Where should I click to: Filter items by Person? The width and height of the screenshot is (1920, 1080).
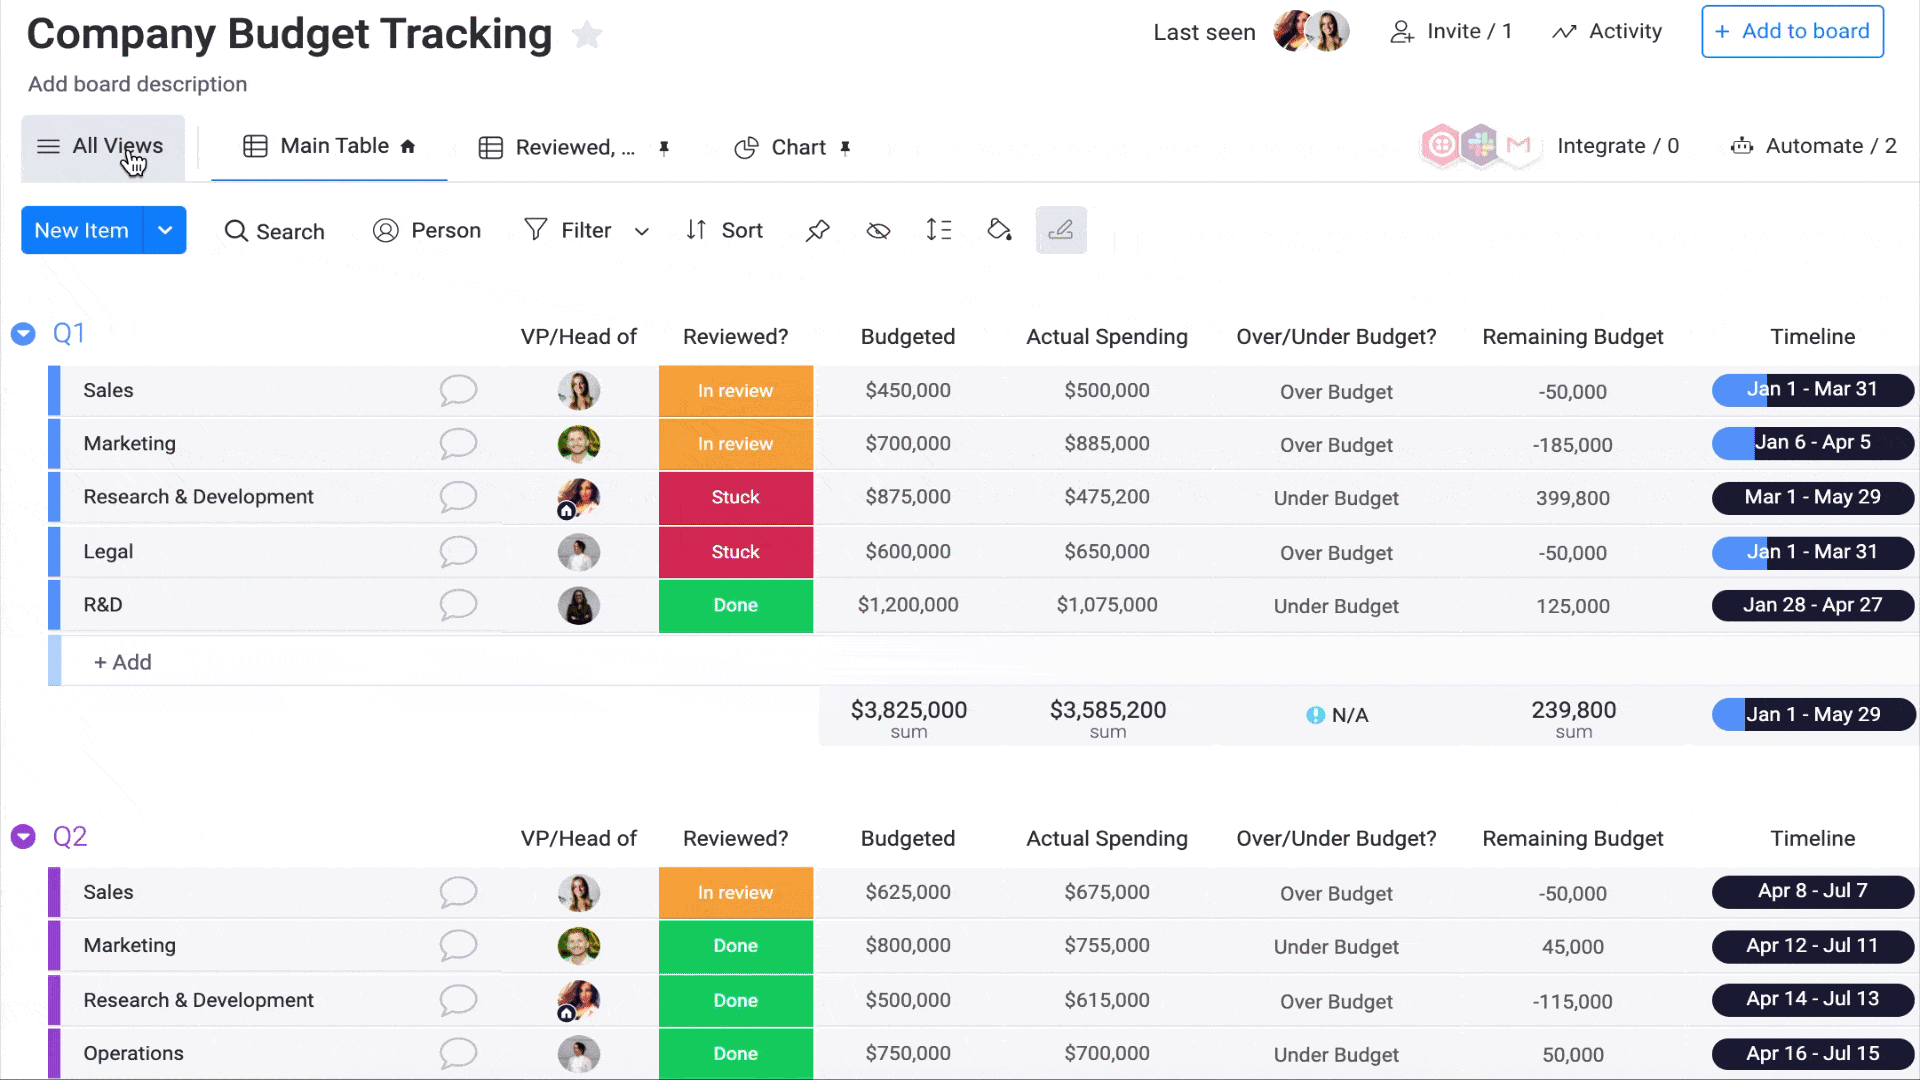427,230
